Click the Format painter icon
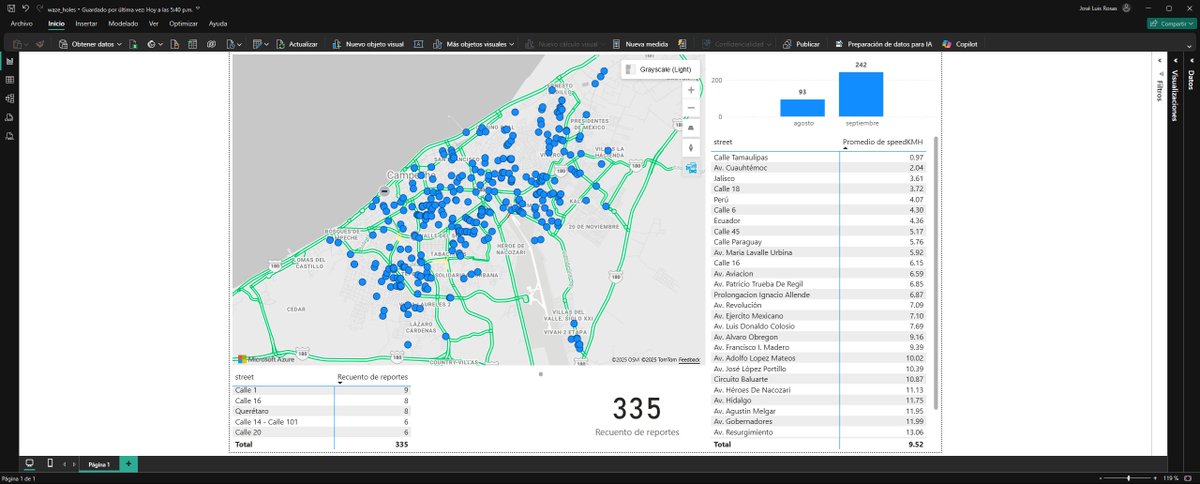This screenshot has width=1200, height=484. (x=40, y=44)
